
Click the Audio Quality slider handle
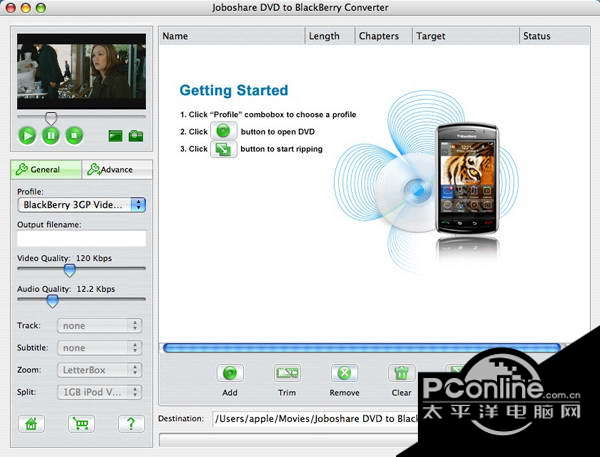pyautogui.click(x=52, y=301)
